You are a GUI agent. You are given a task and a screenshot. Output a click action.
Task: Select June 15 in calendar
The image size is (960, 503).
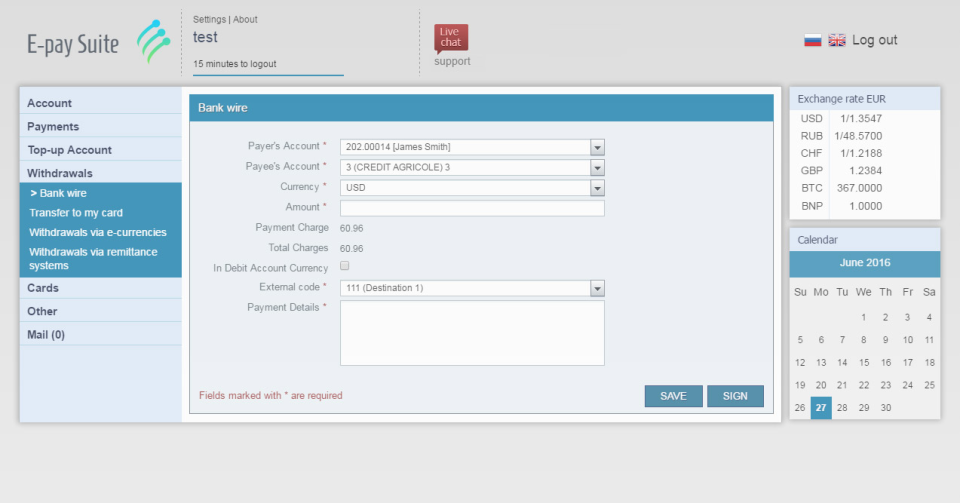coord(864,362)
